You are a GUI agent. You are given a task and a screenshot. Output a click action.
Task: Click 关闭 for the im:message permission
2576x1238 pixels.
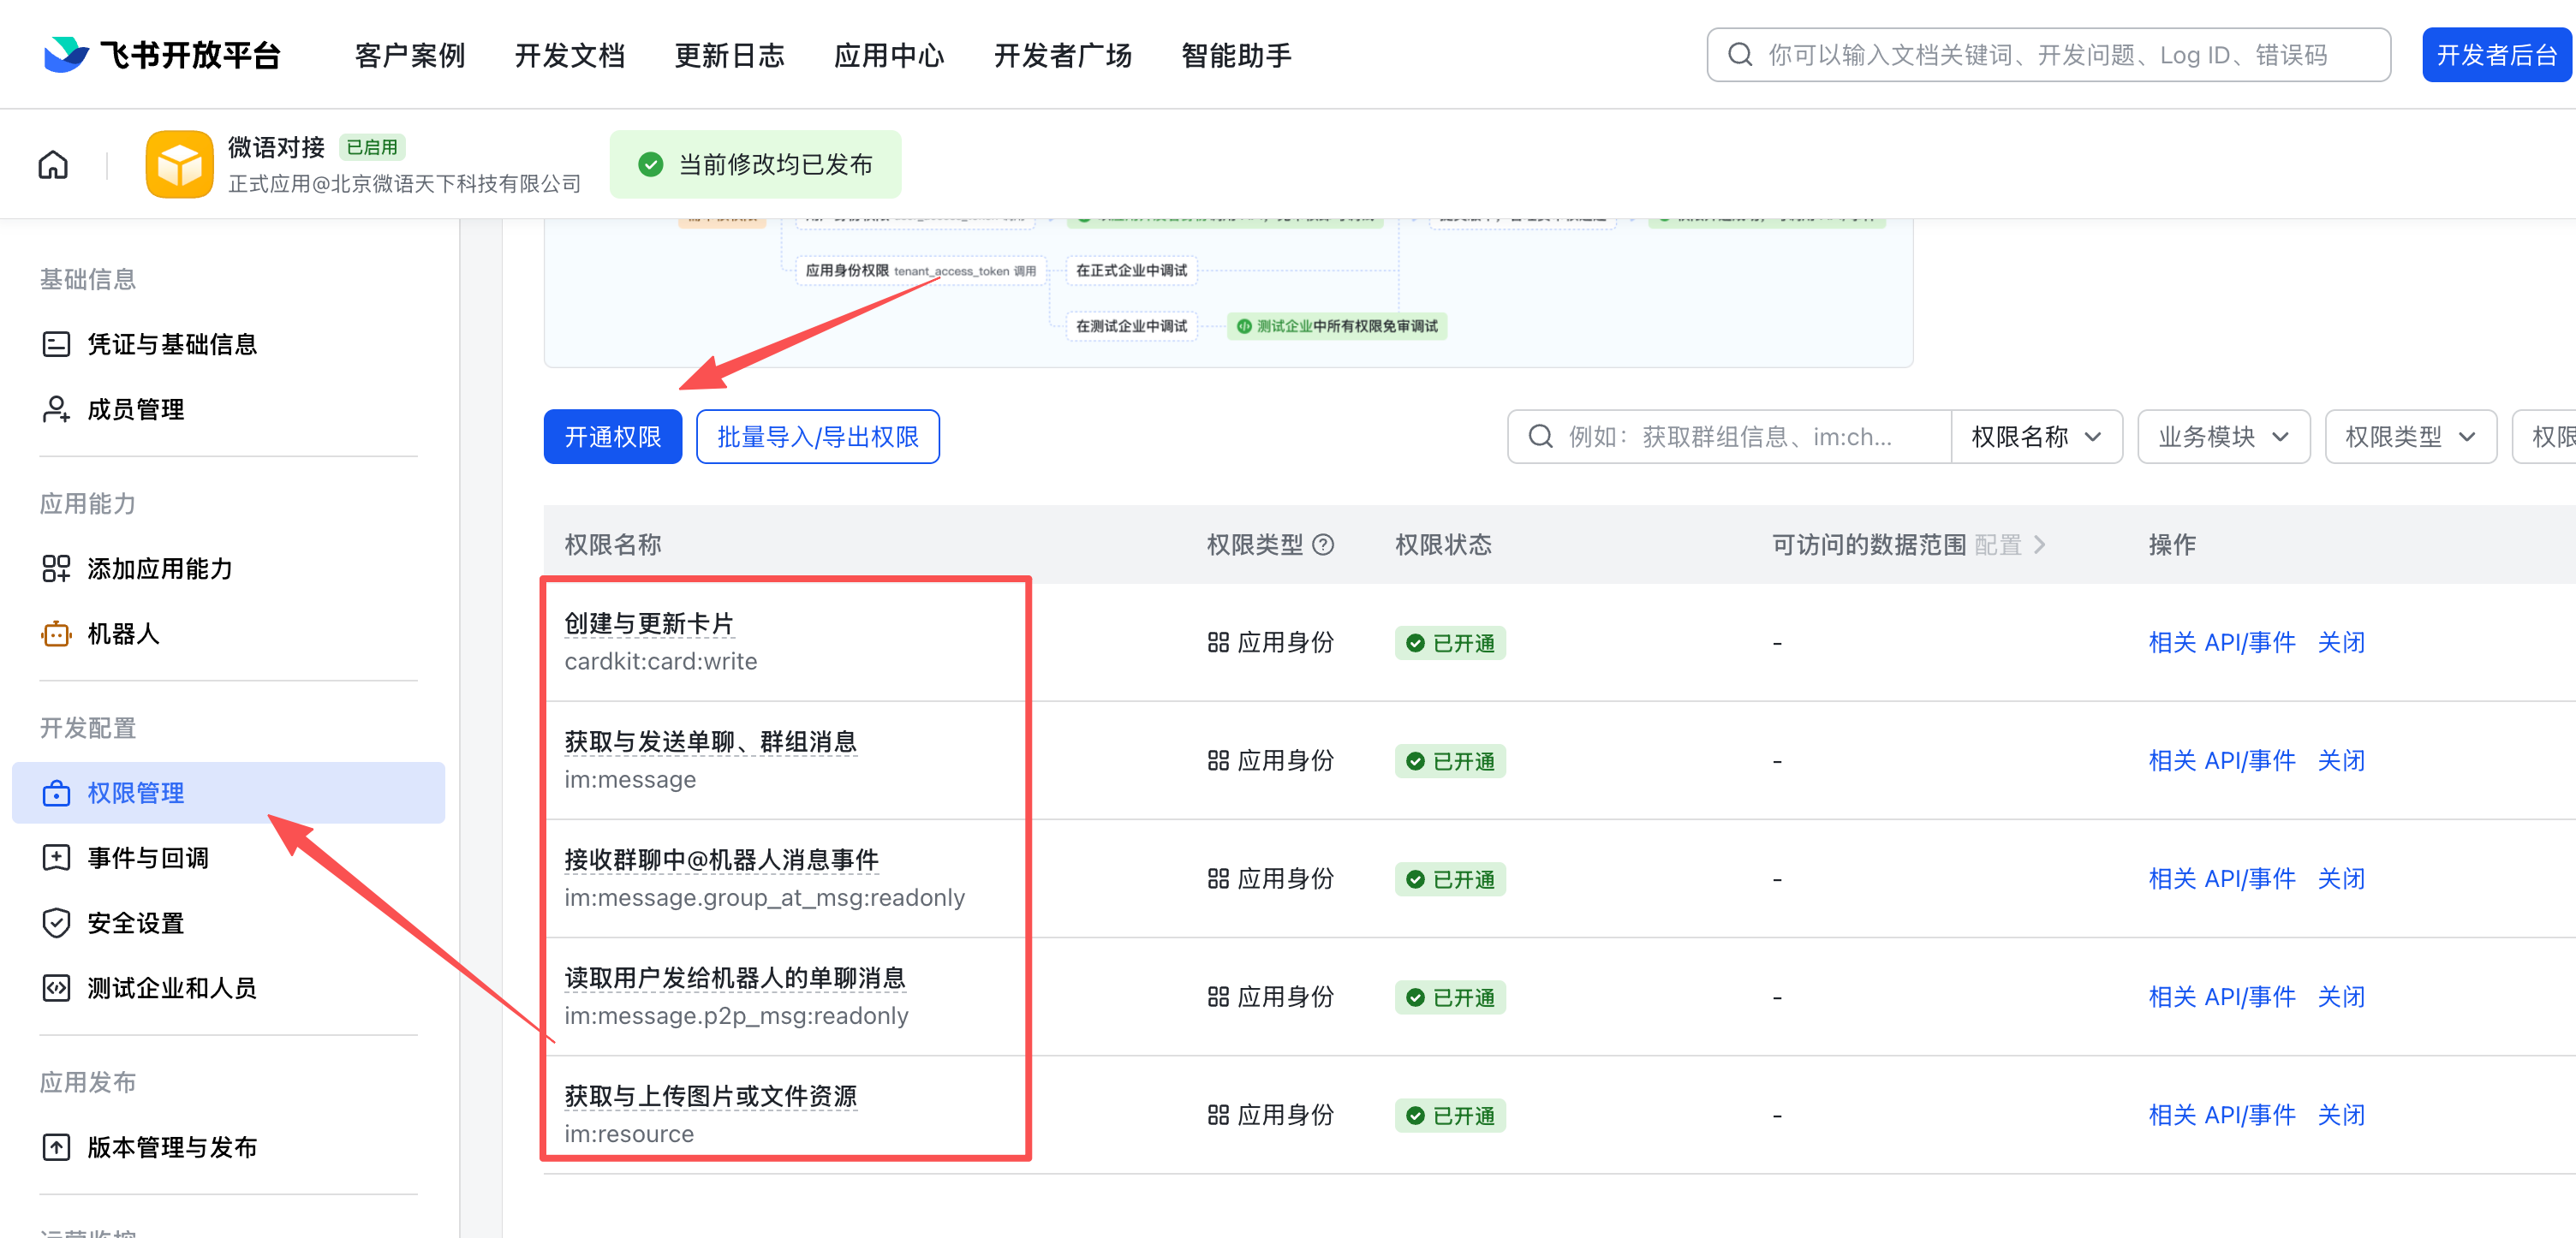pyautogui.click(x=2340, y=761)
